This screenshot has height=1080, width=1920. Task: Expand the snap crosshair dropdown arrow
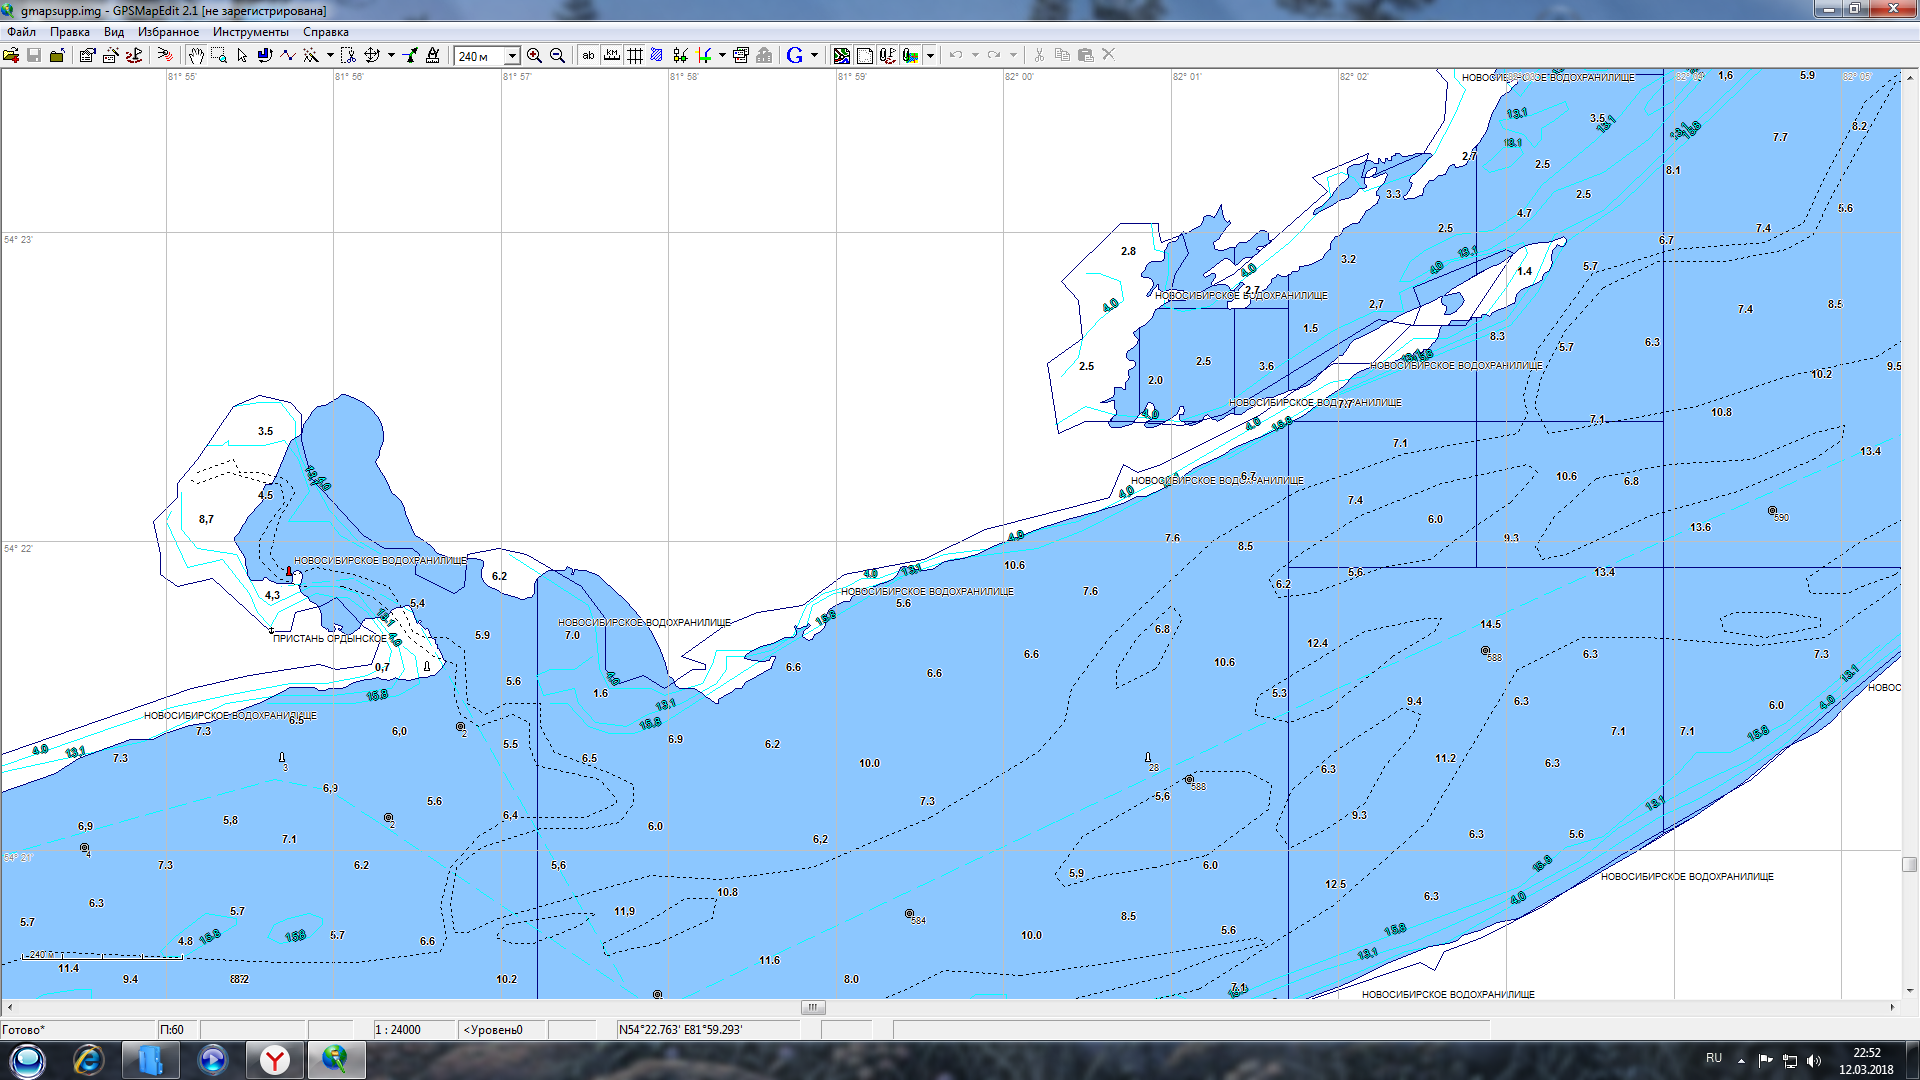(x=722, y=55)
